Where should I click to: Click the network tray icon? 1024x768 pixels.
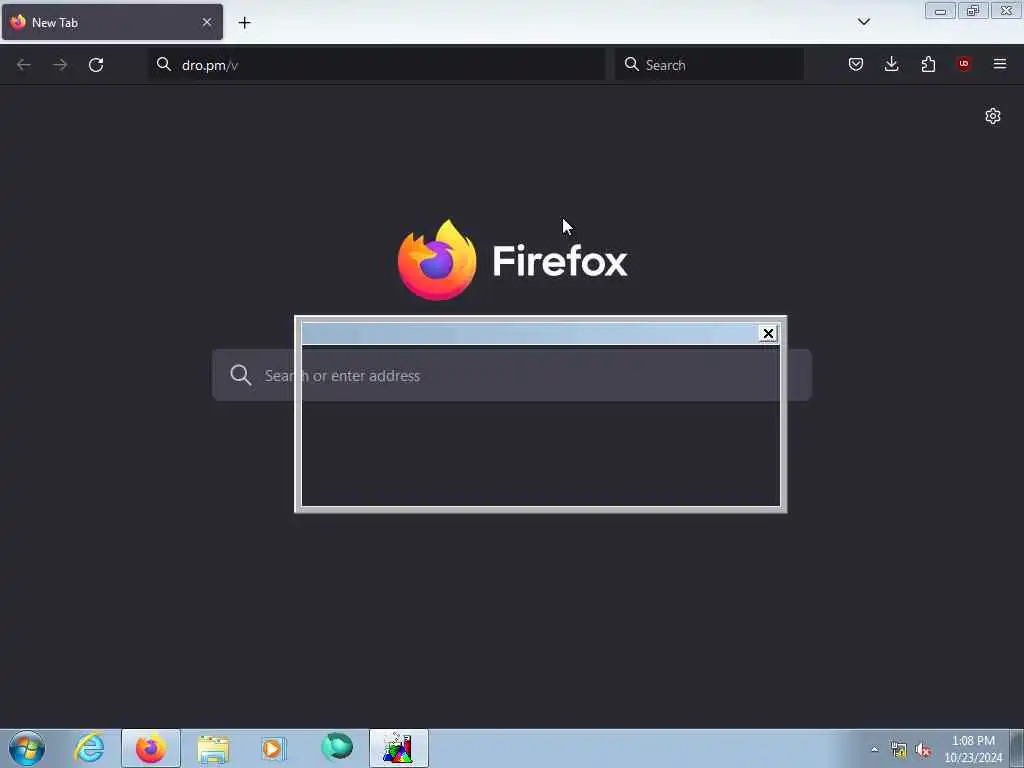899,750
